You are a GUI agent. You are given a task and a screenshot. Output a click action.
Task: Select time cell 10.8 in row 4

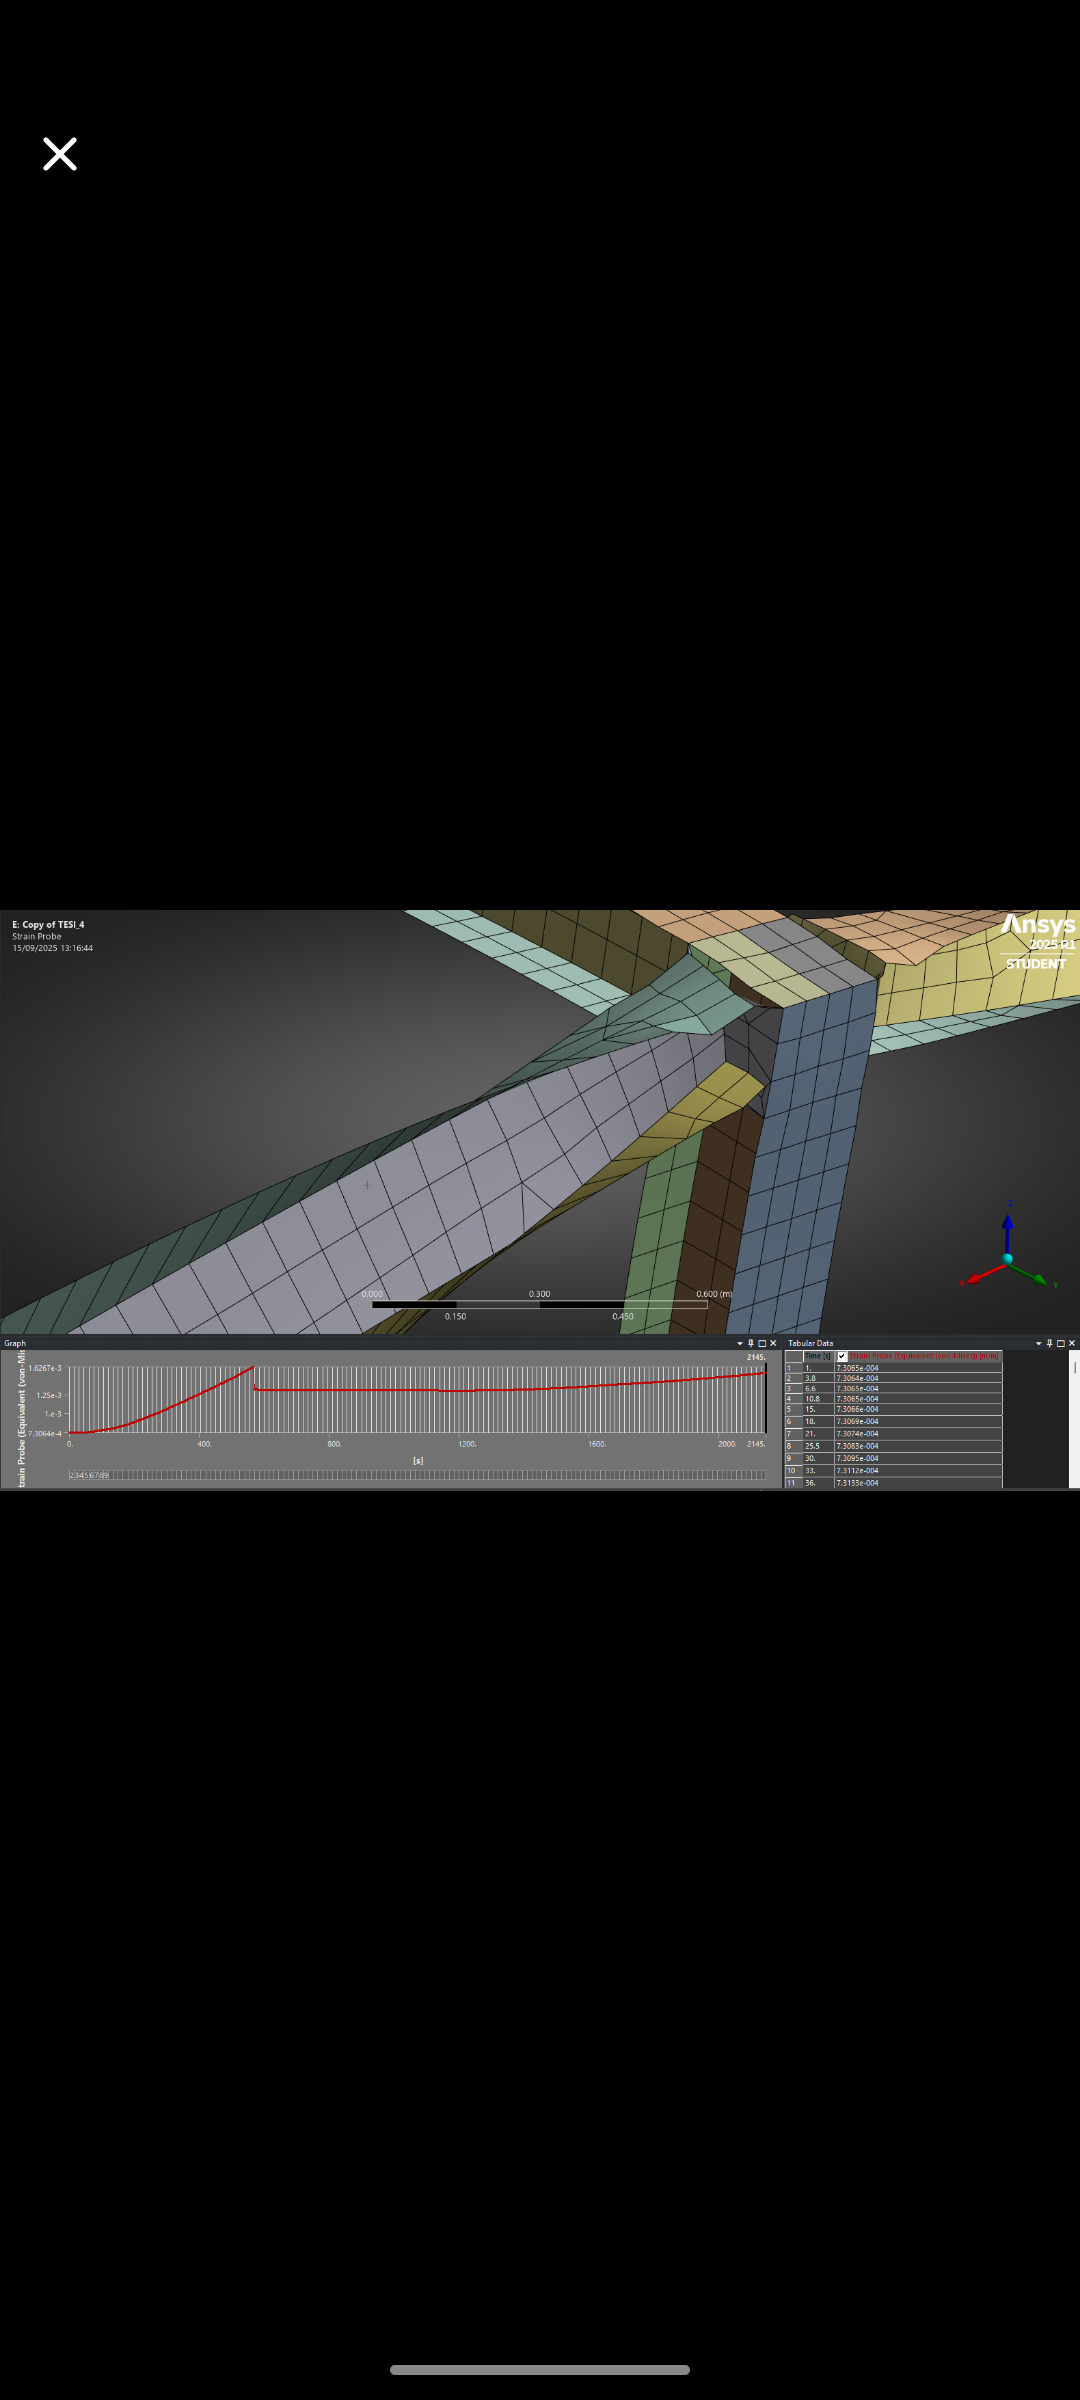pyautogui.click(x=819, y=1399)
